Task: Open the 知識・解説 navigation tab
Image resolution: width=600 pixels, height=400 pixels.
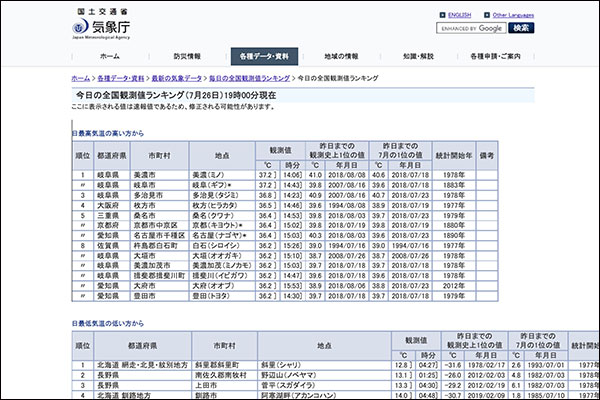Action: click(418, 57)
